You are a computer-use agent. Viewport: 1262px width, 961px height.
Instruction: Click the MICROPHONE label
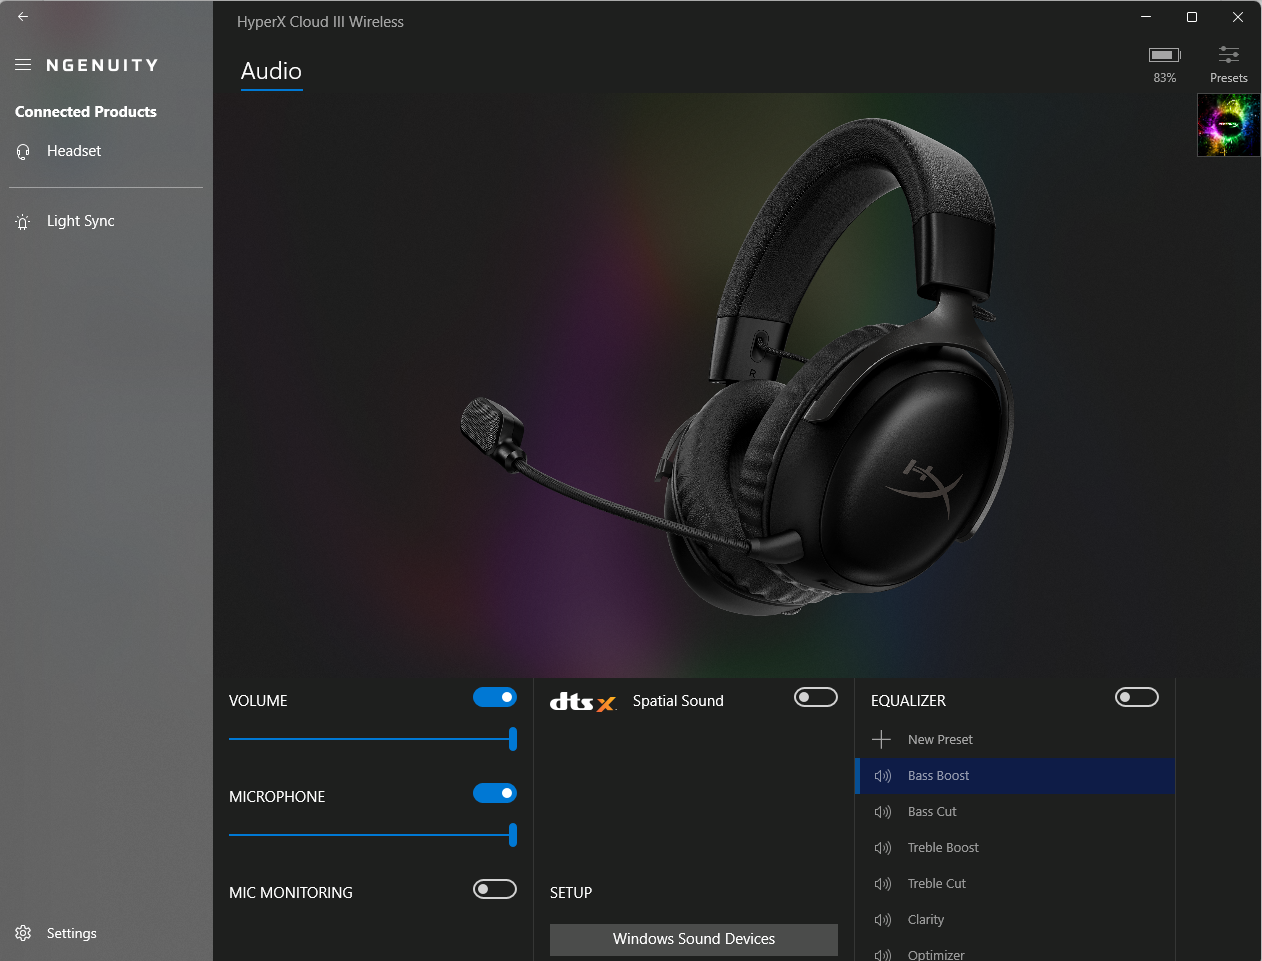277,797
